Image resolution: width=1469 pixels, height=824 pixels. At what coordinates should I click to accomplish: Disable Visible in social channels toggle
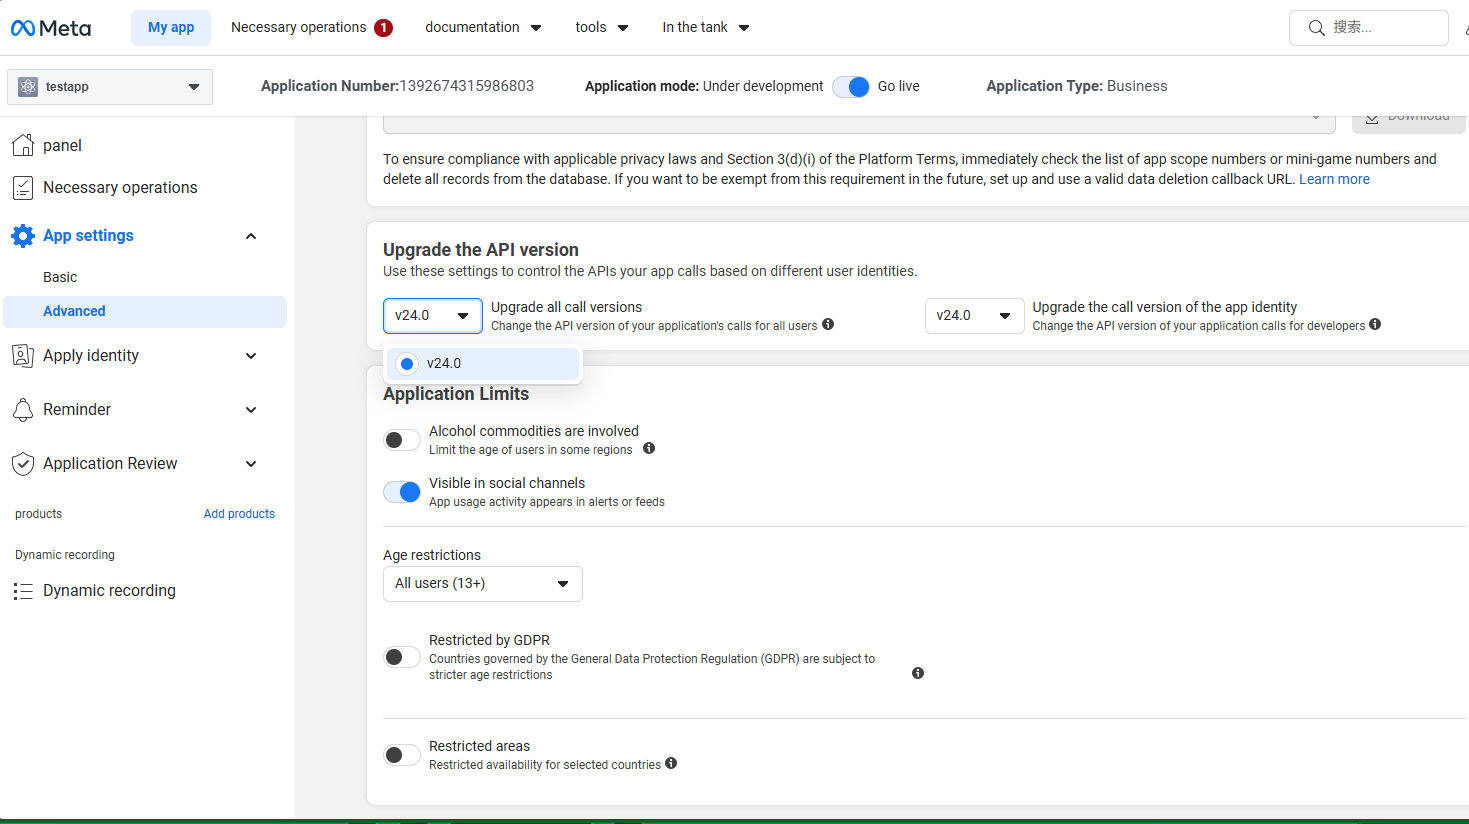402,492
